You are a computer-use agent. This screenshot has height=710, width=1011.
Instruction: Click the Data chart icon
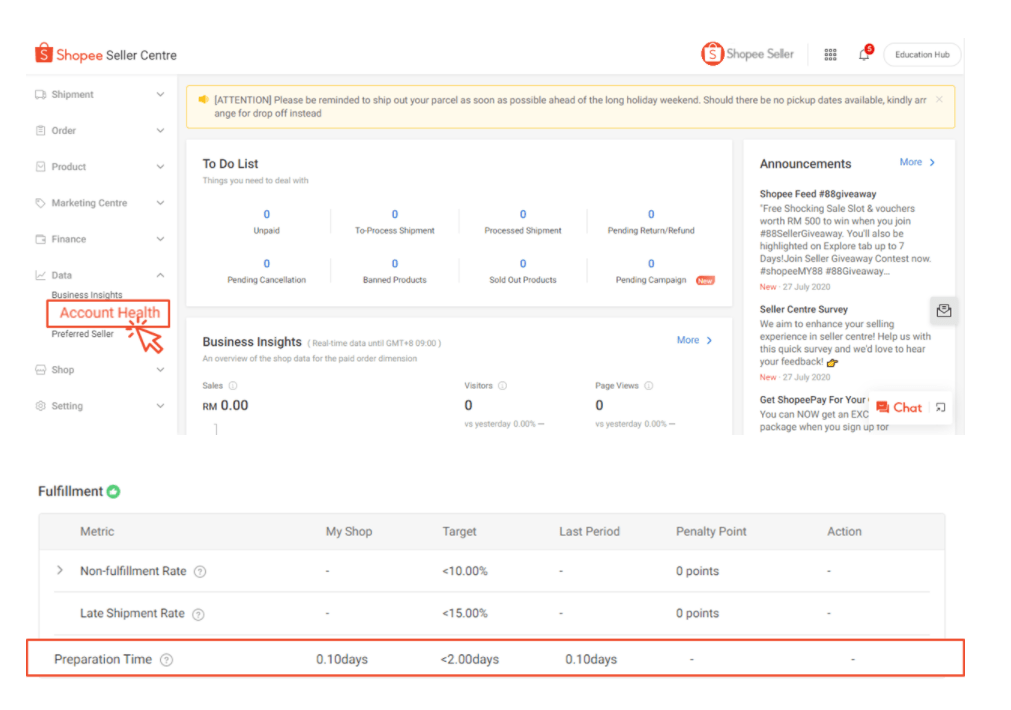[41, 275]
